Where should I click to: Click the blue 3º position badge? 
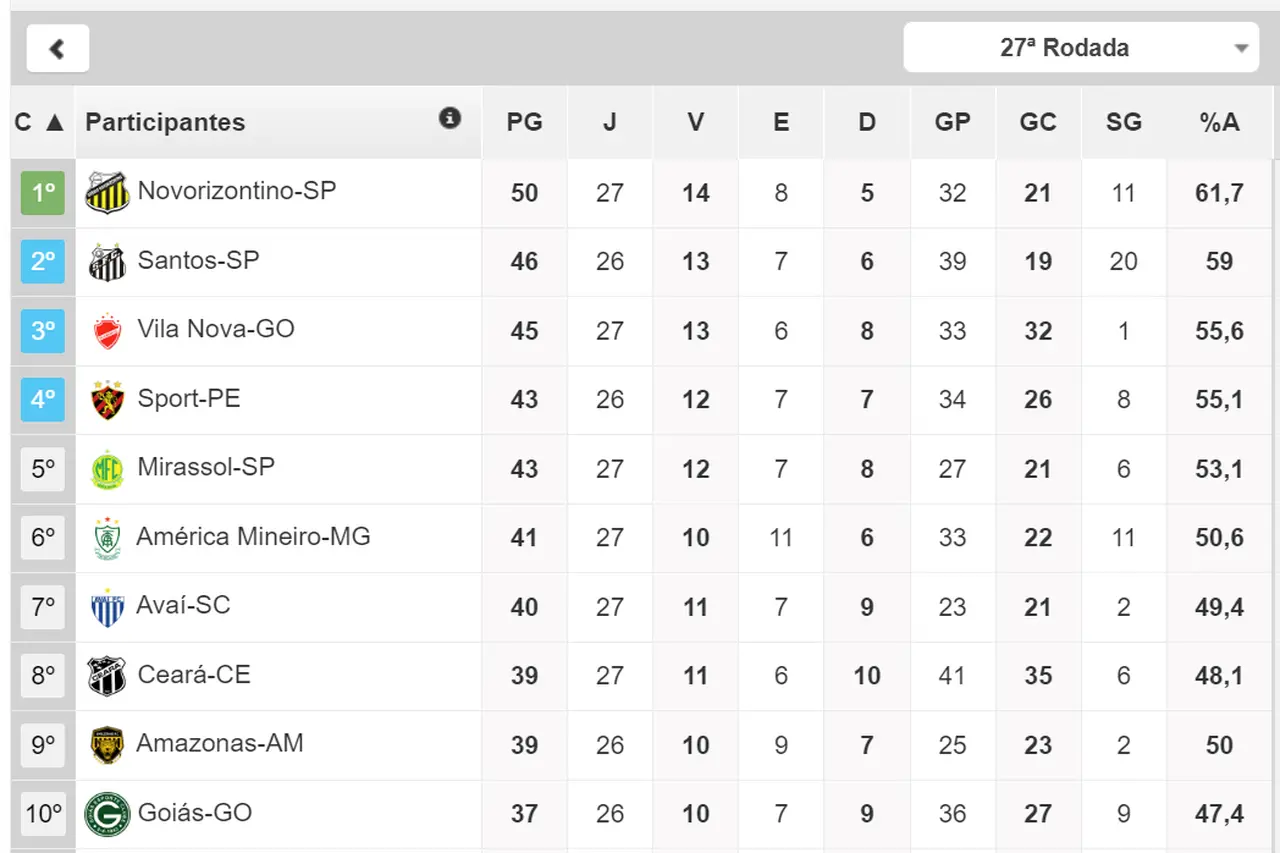pyautogui.click(x=43, y=331)
